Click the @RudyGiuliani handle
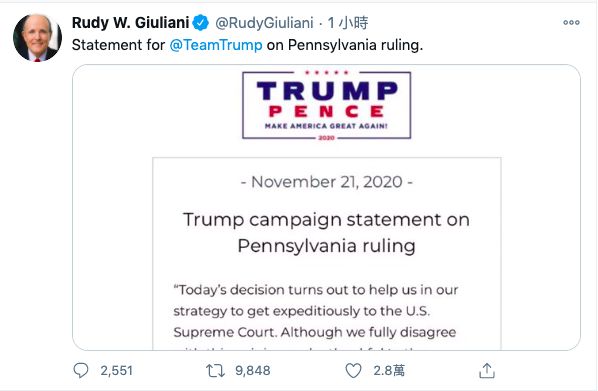Image resolution: width=598 pixels, height=391 pixels. tap(264, 23)
